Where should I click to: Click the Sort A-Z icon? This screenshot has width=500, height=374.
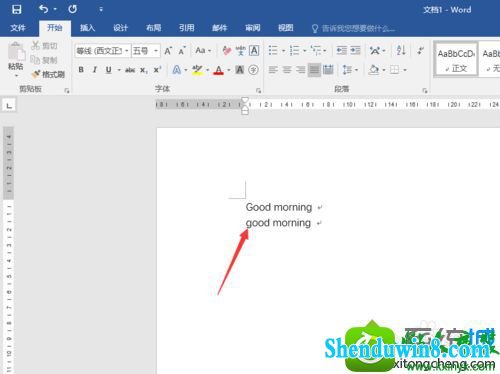pos(401,51)
